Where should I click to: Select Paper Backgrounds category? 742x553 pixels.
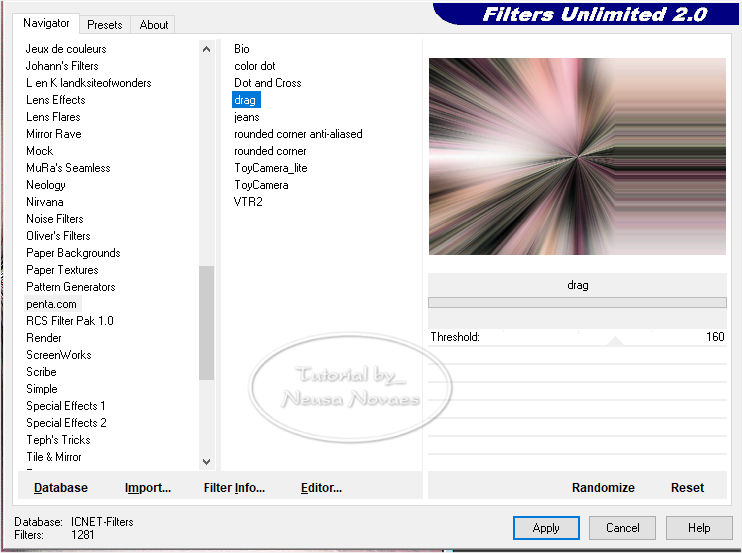click(x=73, y=253)
